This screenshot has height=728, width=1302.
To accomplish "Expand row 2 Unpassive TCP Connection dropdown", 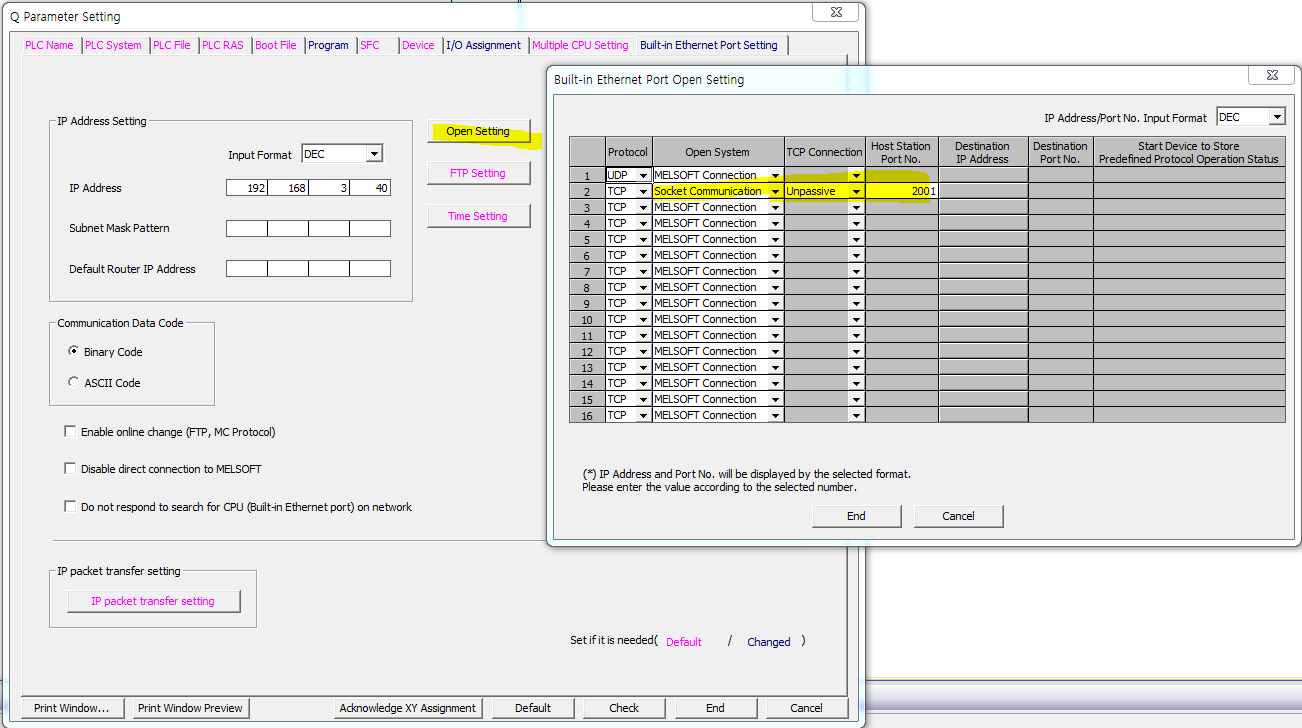I will pyautogui.click(x=856, y=191).
